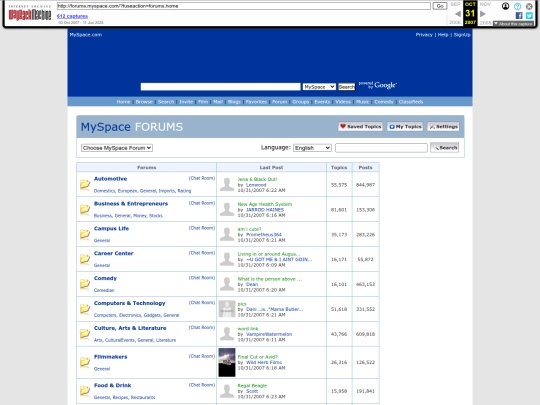View avatar of Automotive last poster

tap(227, 184)
